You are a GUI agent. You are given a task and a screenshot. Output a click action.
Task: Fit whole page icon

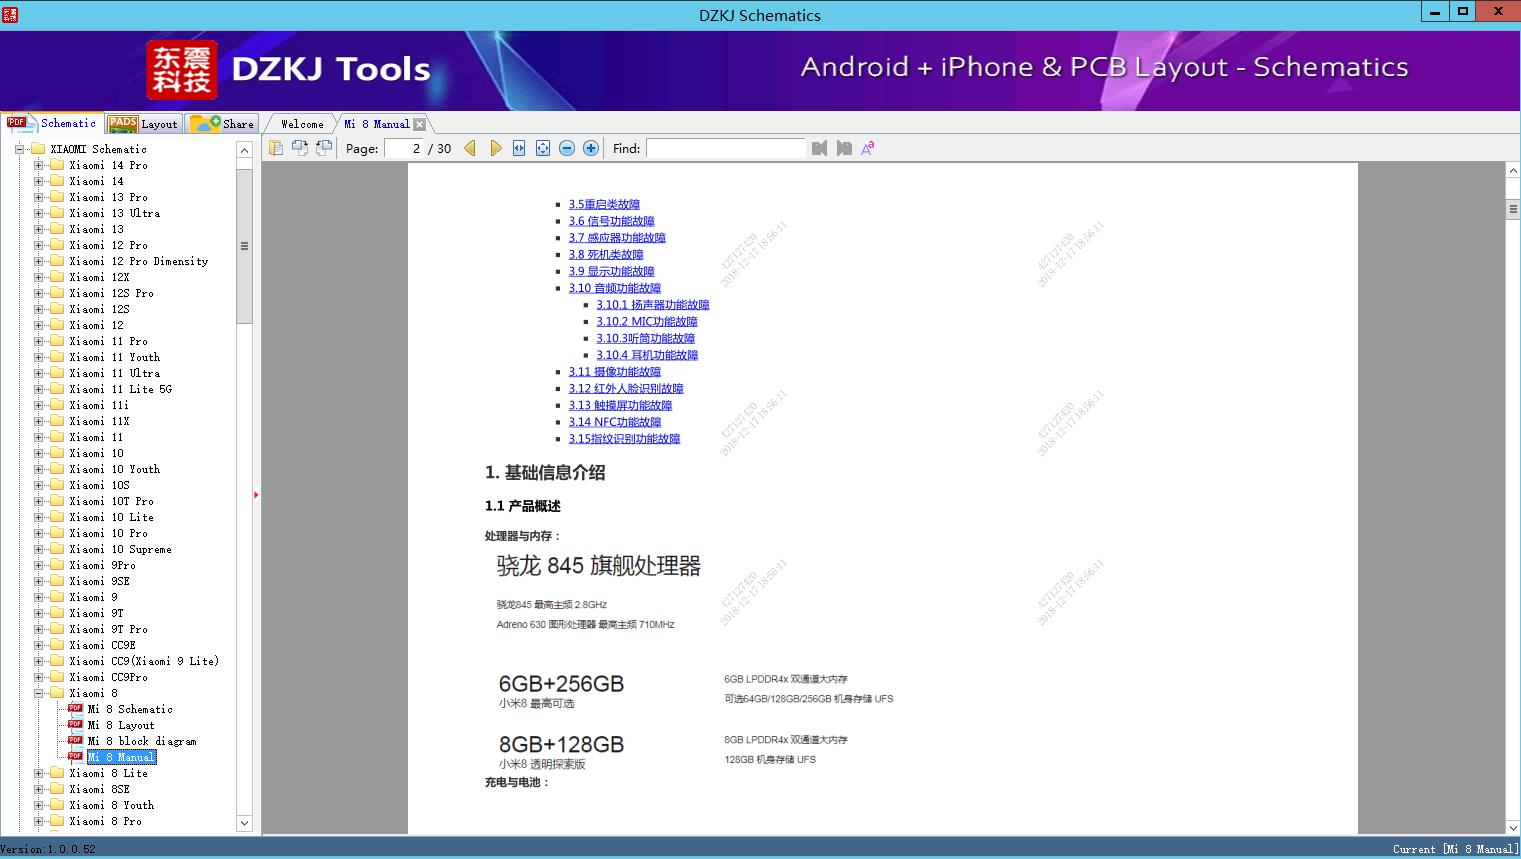point(543,148)
